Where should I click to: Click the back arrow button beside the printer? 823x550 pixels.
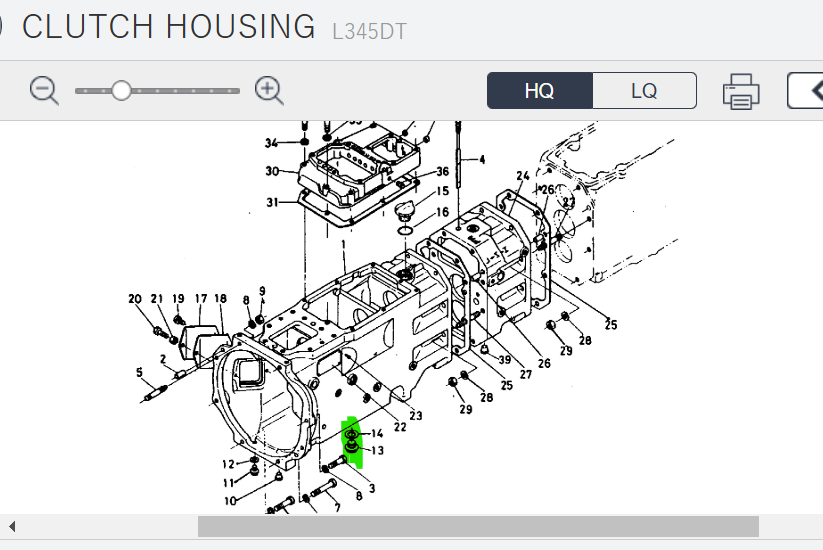[x=806, y=91]
